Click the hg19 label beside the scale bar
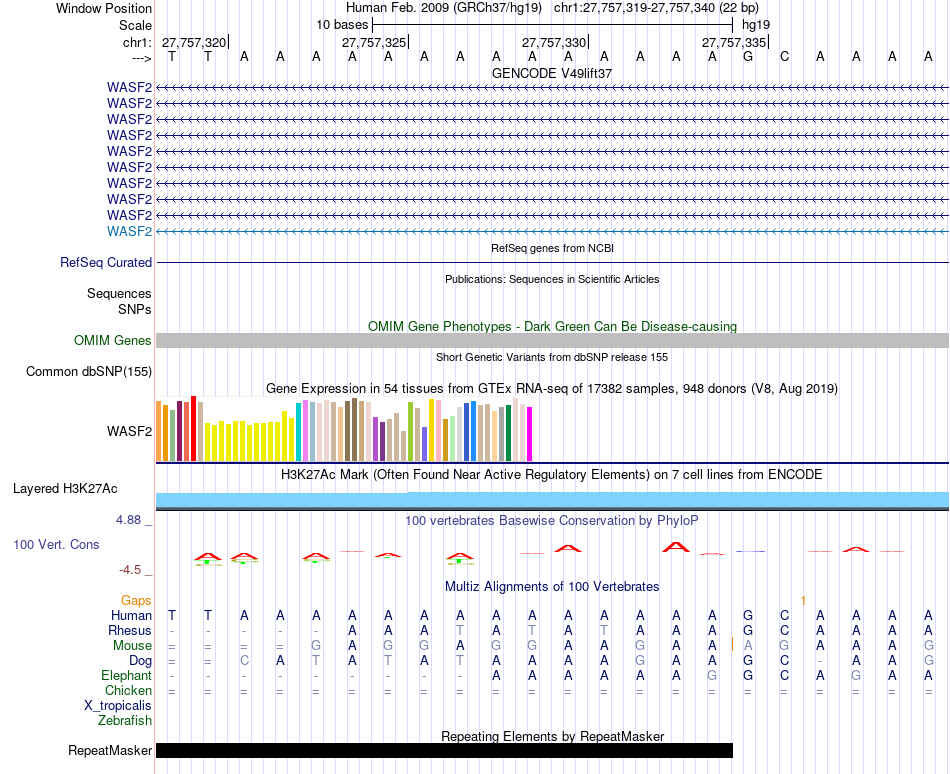The image size is (950, 774). point(756,25)
